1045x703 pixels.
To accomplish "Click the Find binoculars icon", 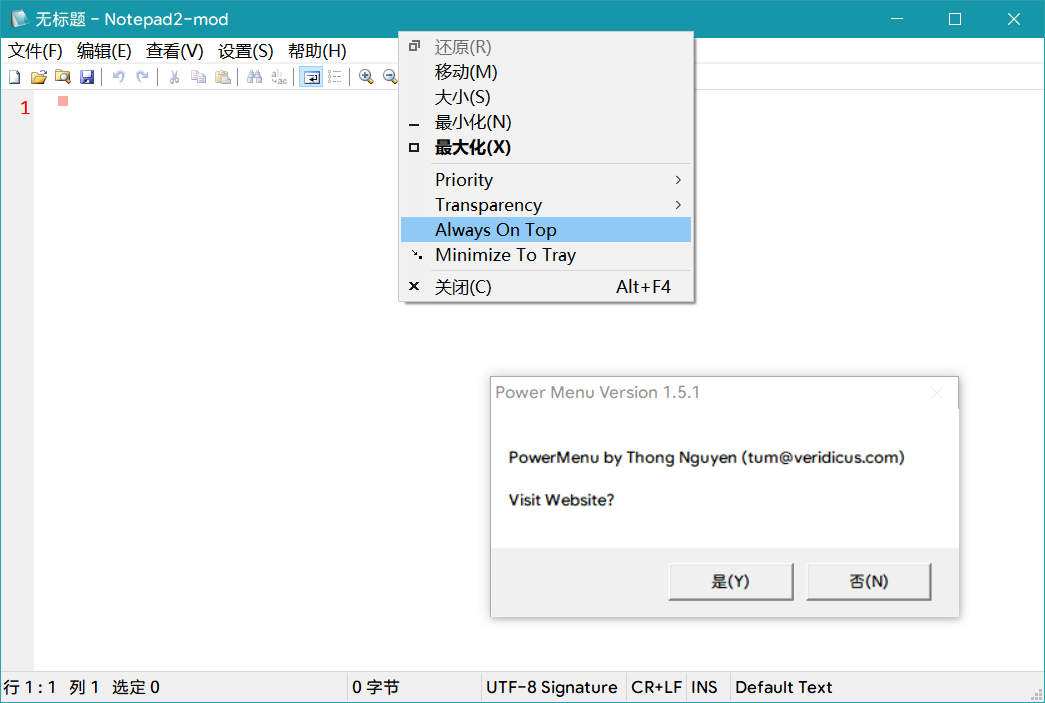I will [254, 77].
